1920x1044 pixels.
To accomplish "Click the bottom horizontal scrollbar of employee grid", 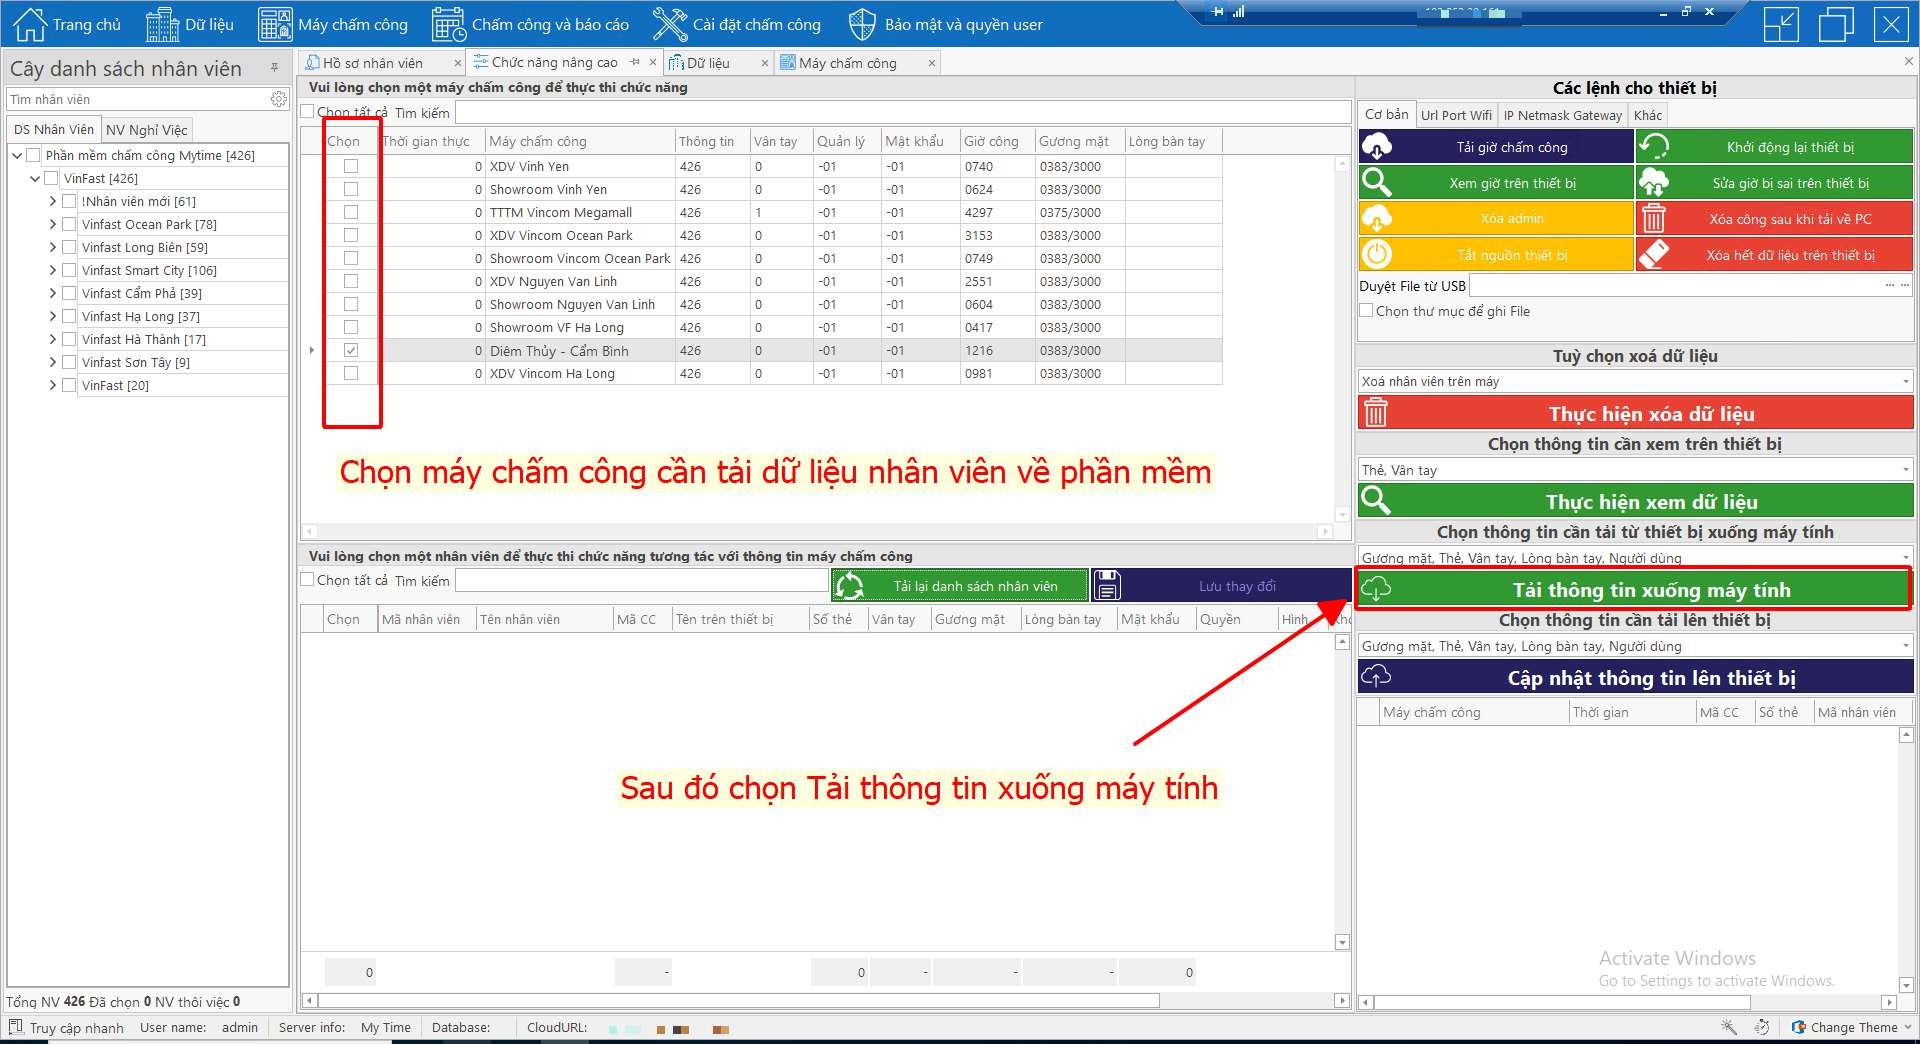I will [738, 1000].
